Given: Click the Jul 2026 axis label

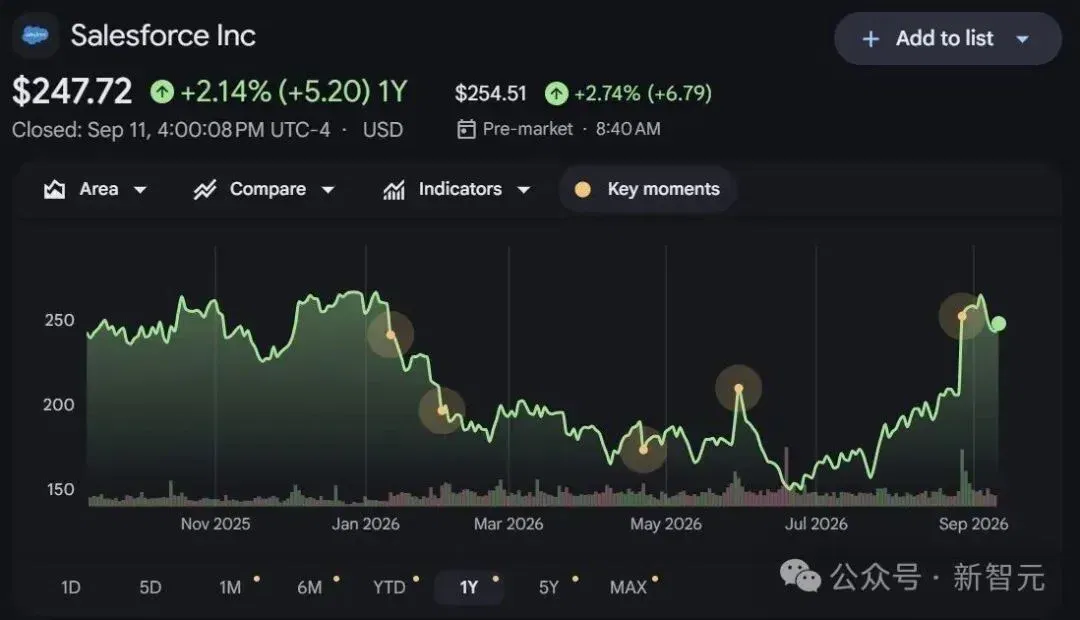Looking at the screenshot, I should [x=816, y=524].
